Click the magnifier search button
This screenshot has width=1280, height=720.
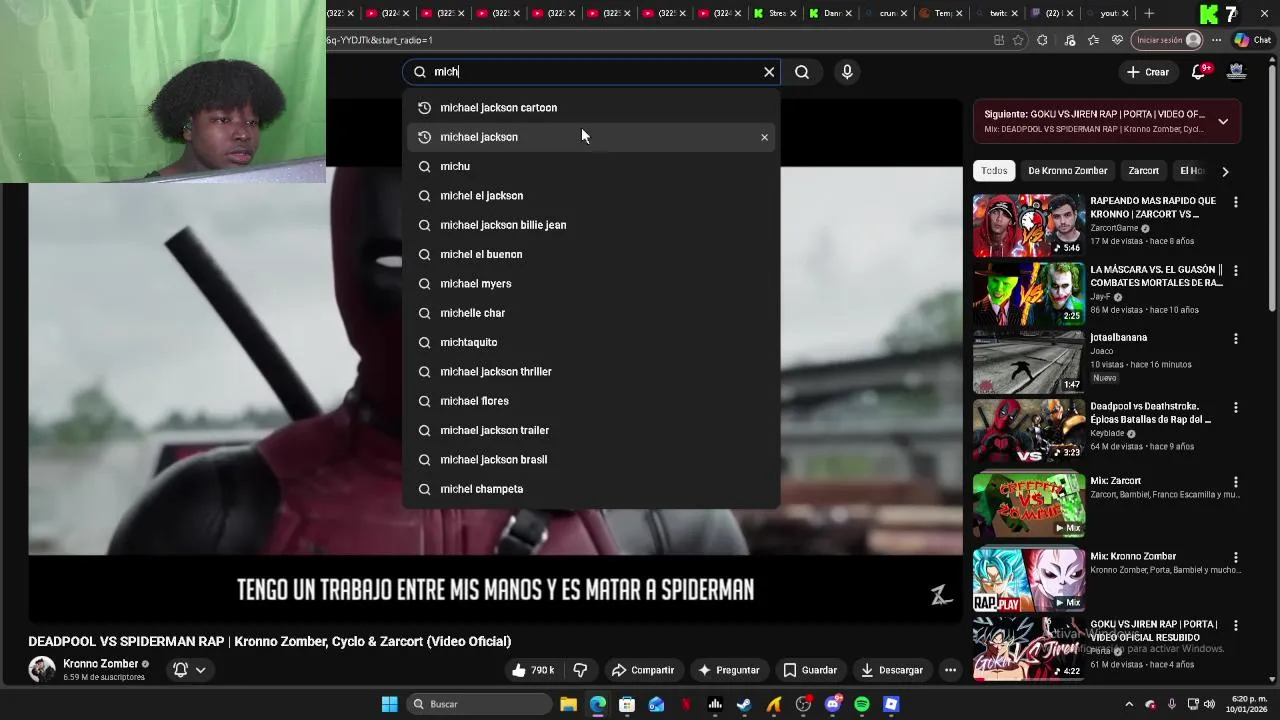pos(802,72)
